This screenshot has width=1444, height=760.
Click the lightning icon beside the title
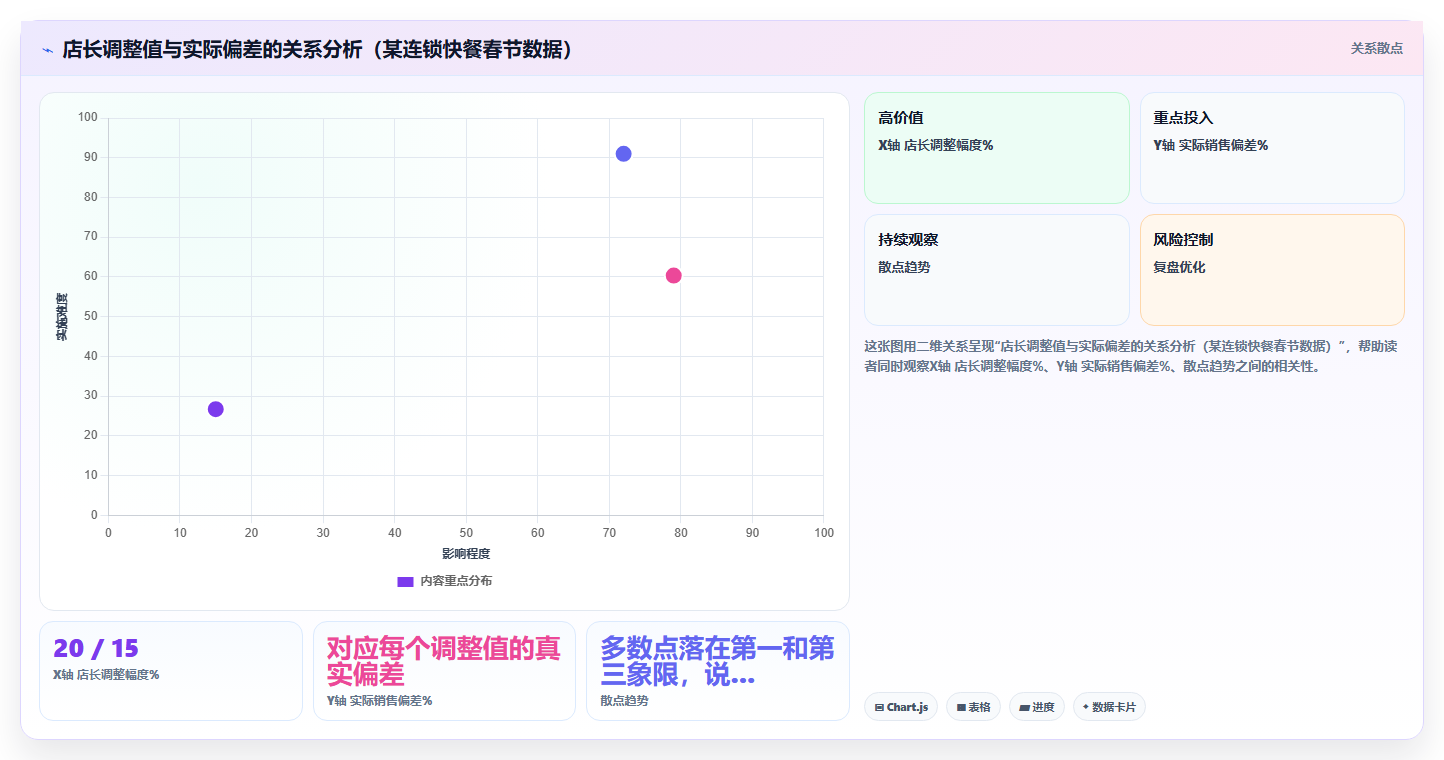tap(47, 49)
